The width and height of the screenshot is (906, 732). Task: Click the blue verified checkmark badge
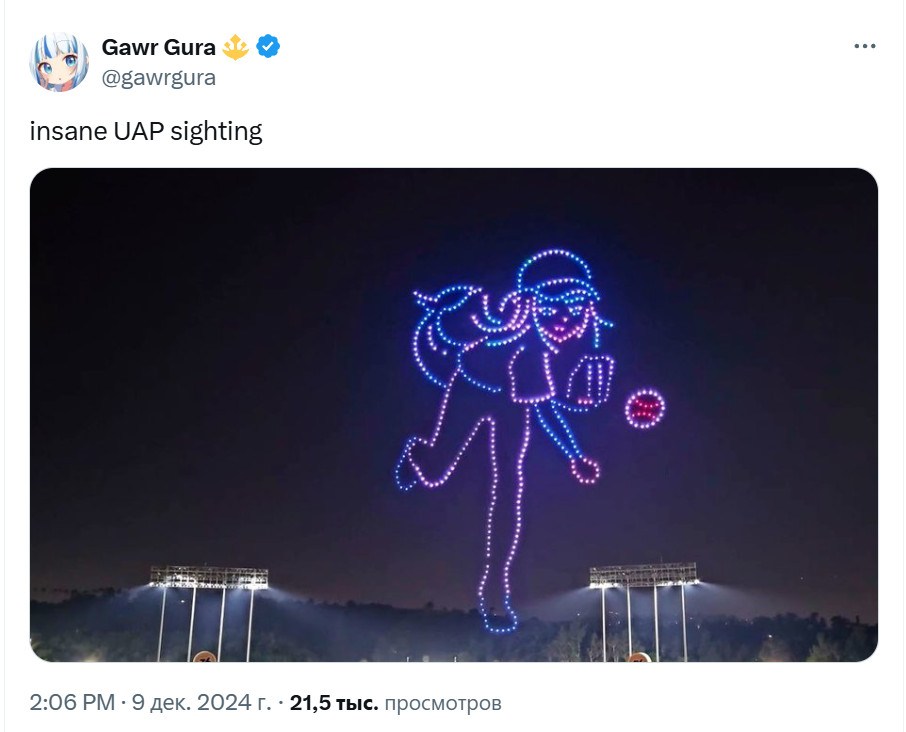pos(268,46)
